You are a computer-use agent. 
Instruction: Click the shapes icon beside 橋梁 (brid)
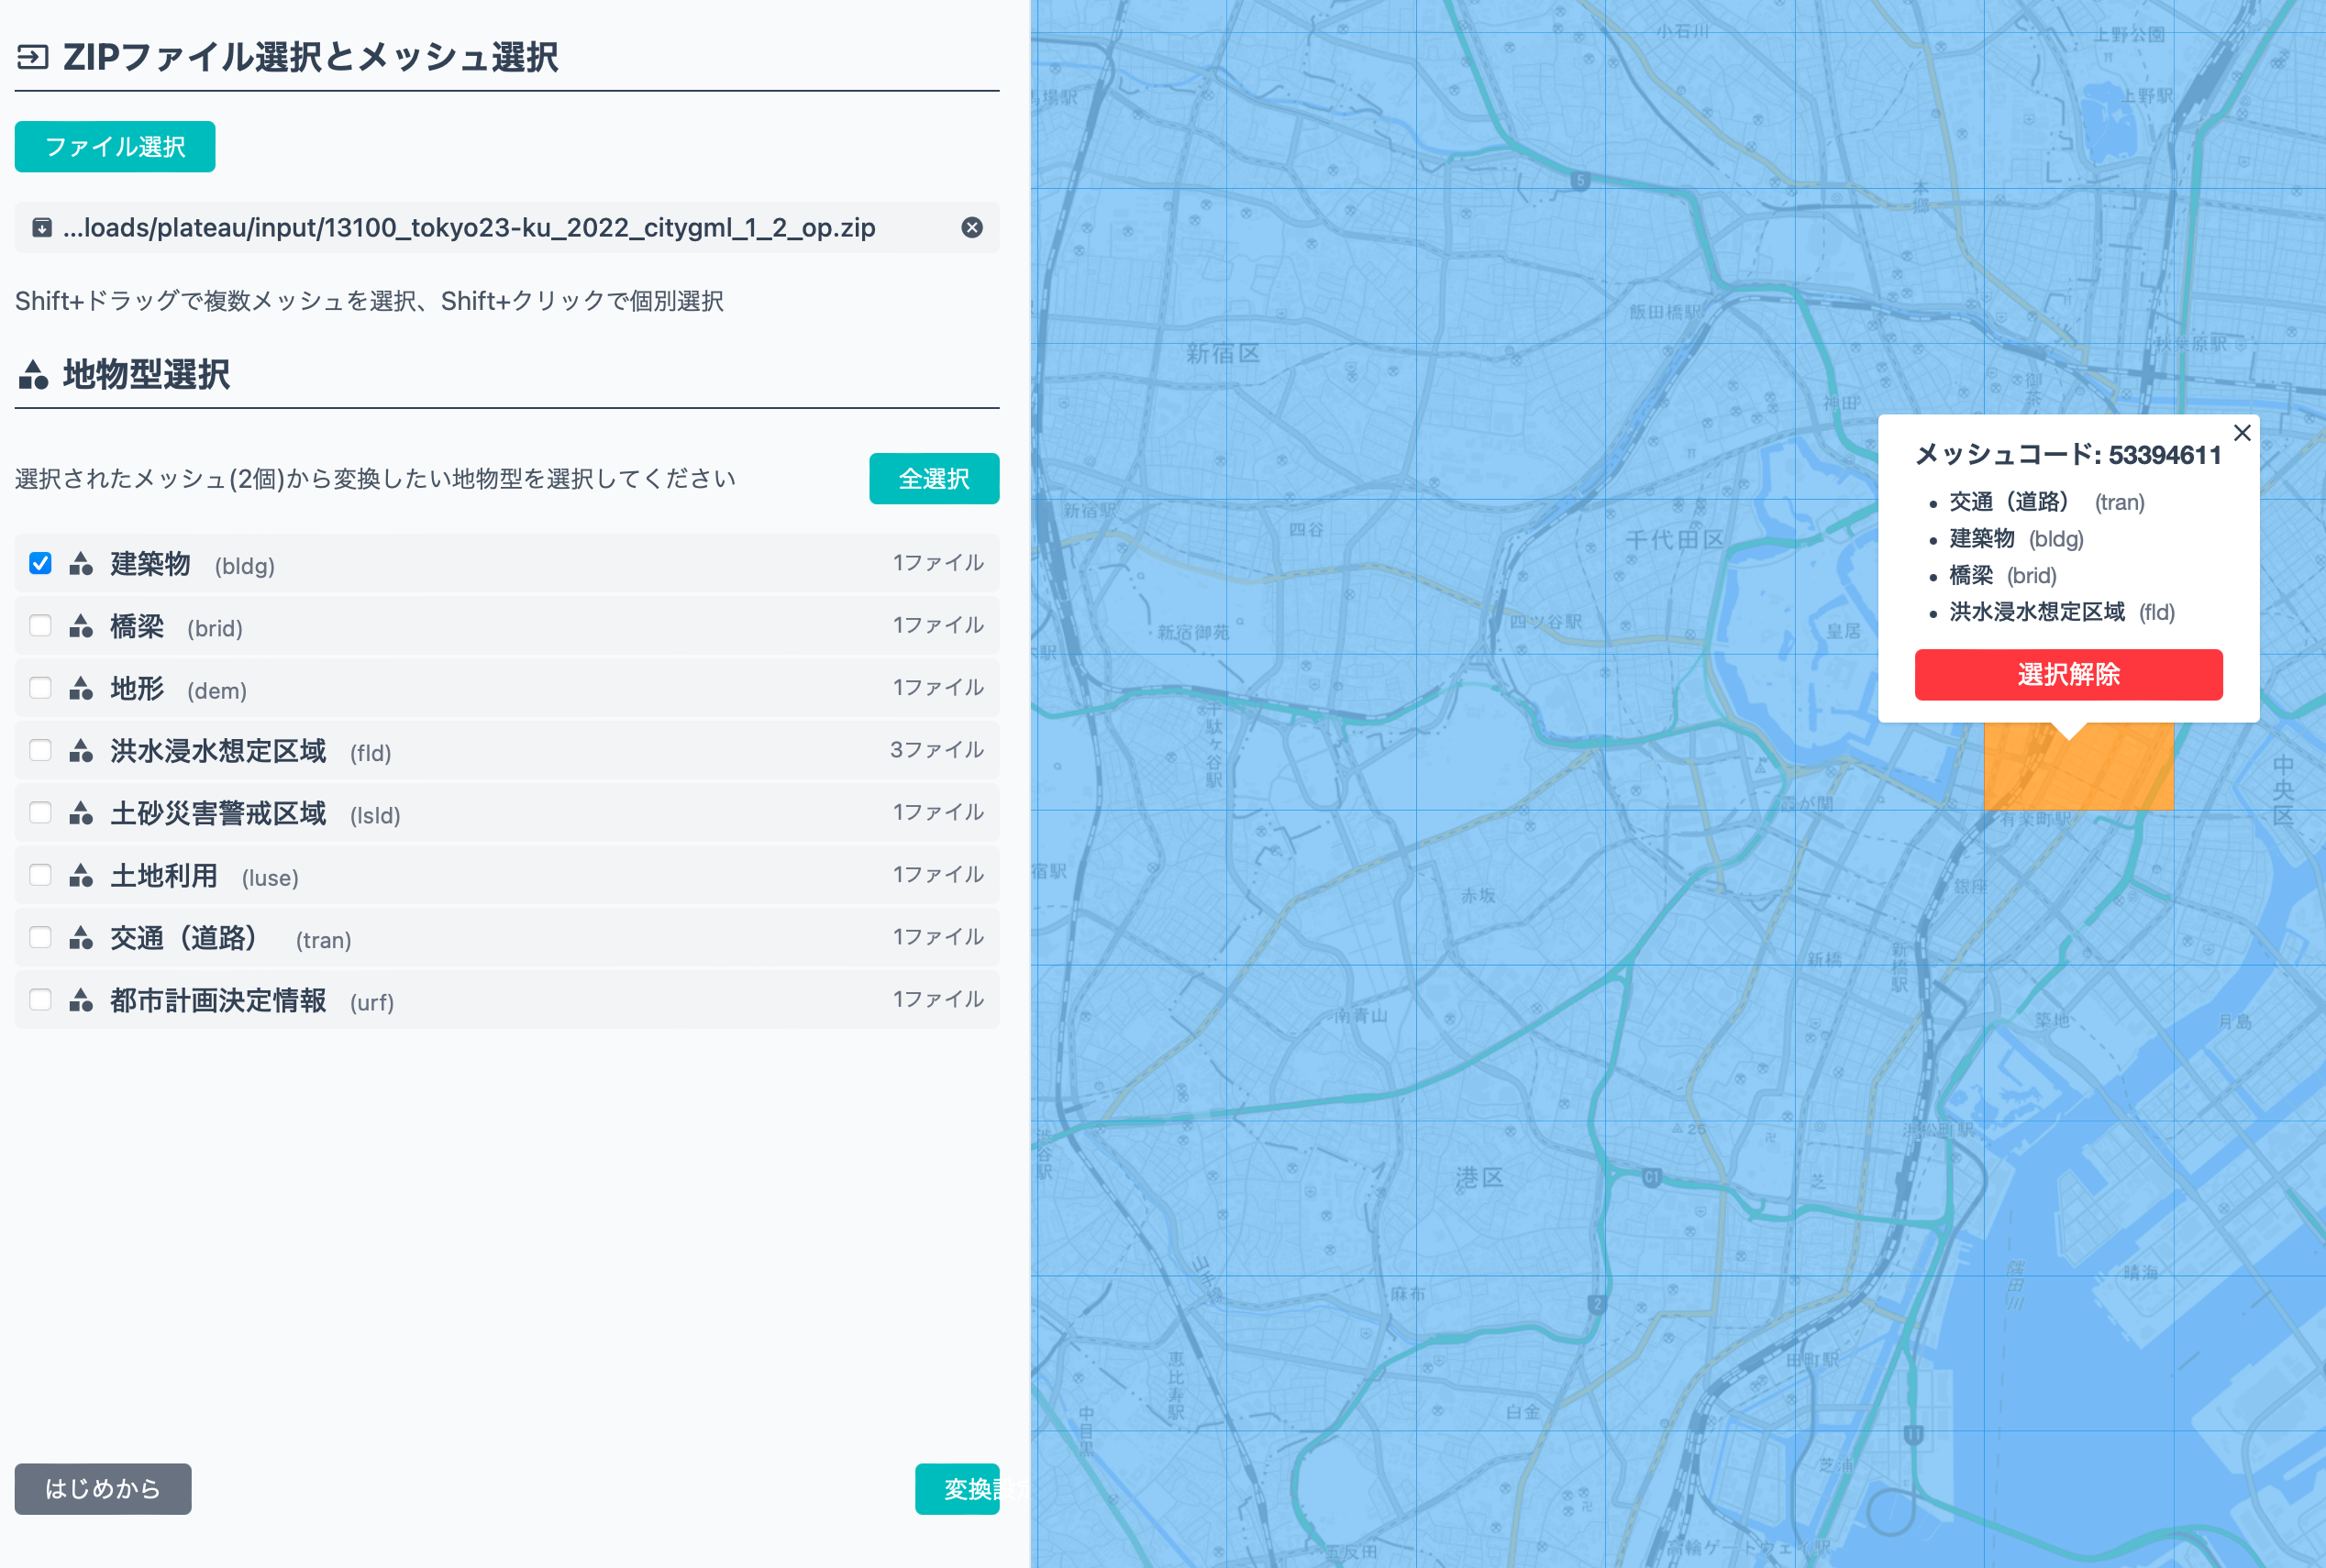(81, 627)
